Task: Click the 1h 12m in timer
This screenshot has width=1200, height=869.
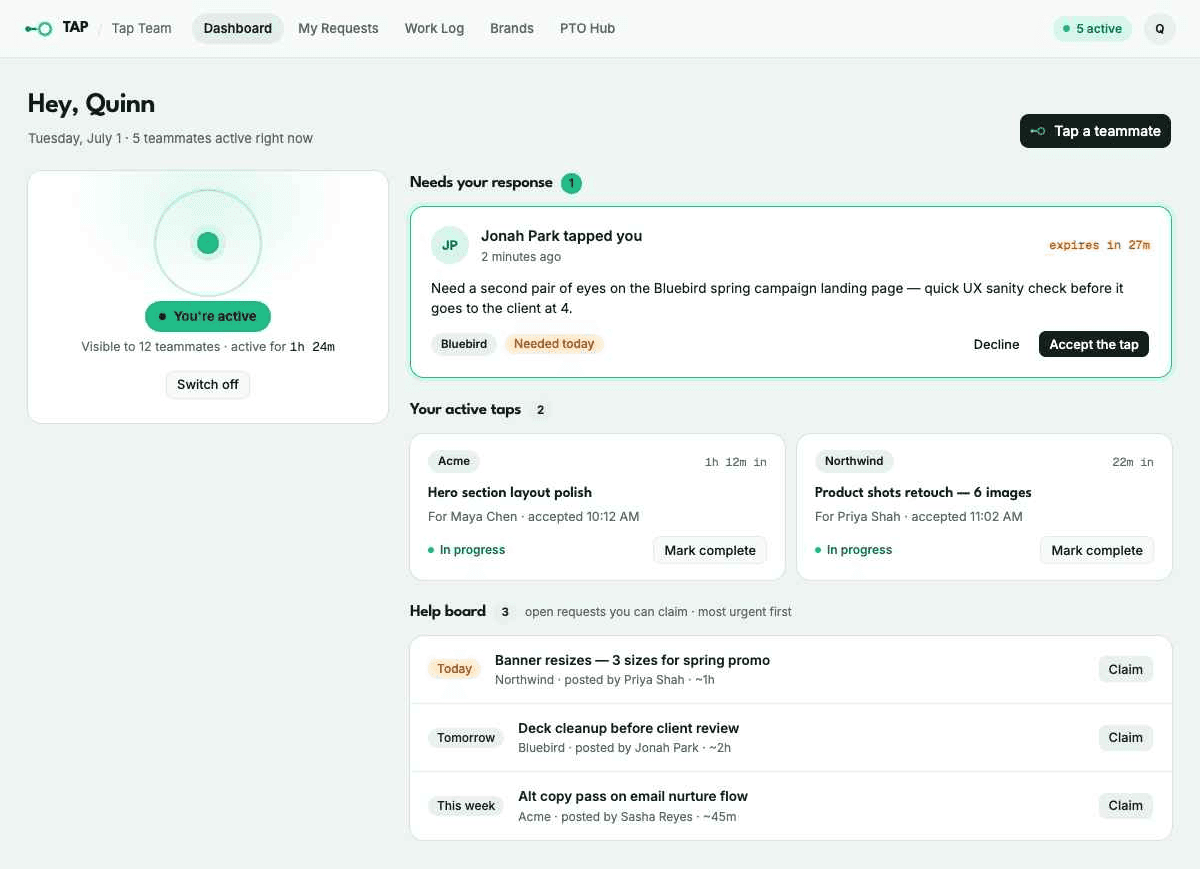Action: point(735,462)
